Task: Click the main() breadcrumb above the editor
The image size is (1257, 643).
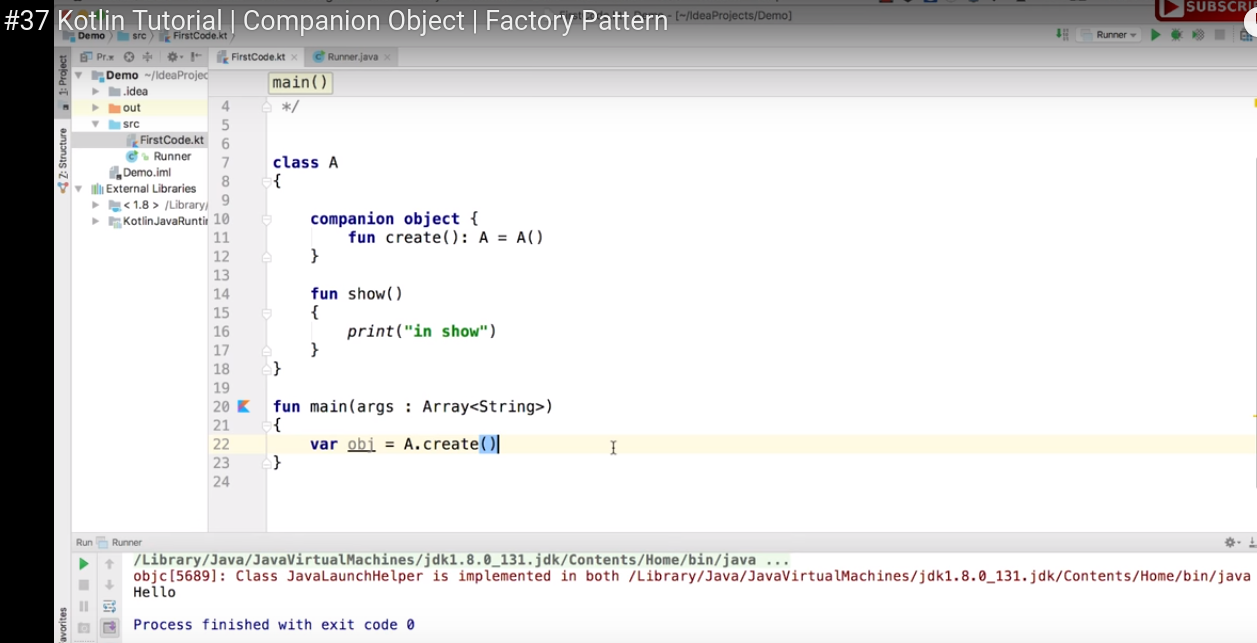Action: pyautogui.click(x=299, y=82)
